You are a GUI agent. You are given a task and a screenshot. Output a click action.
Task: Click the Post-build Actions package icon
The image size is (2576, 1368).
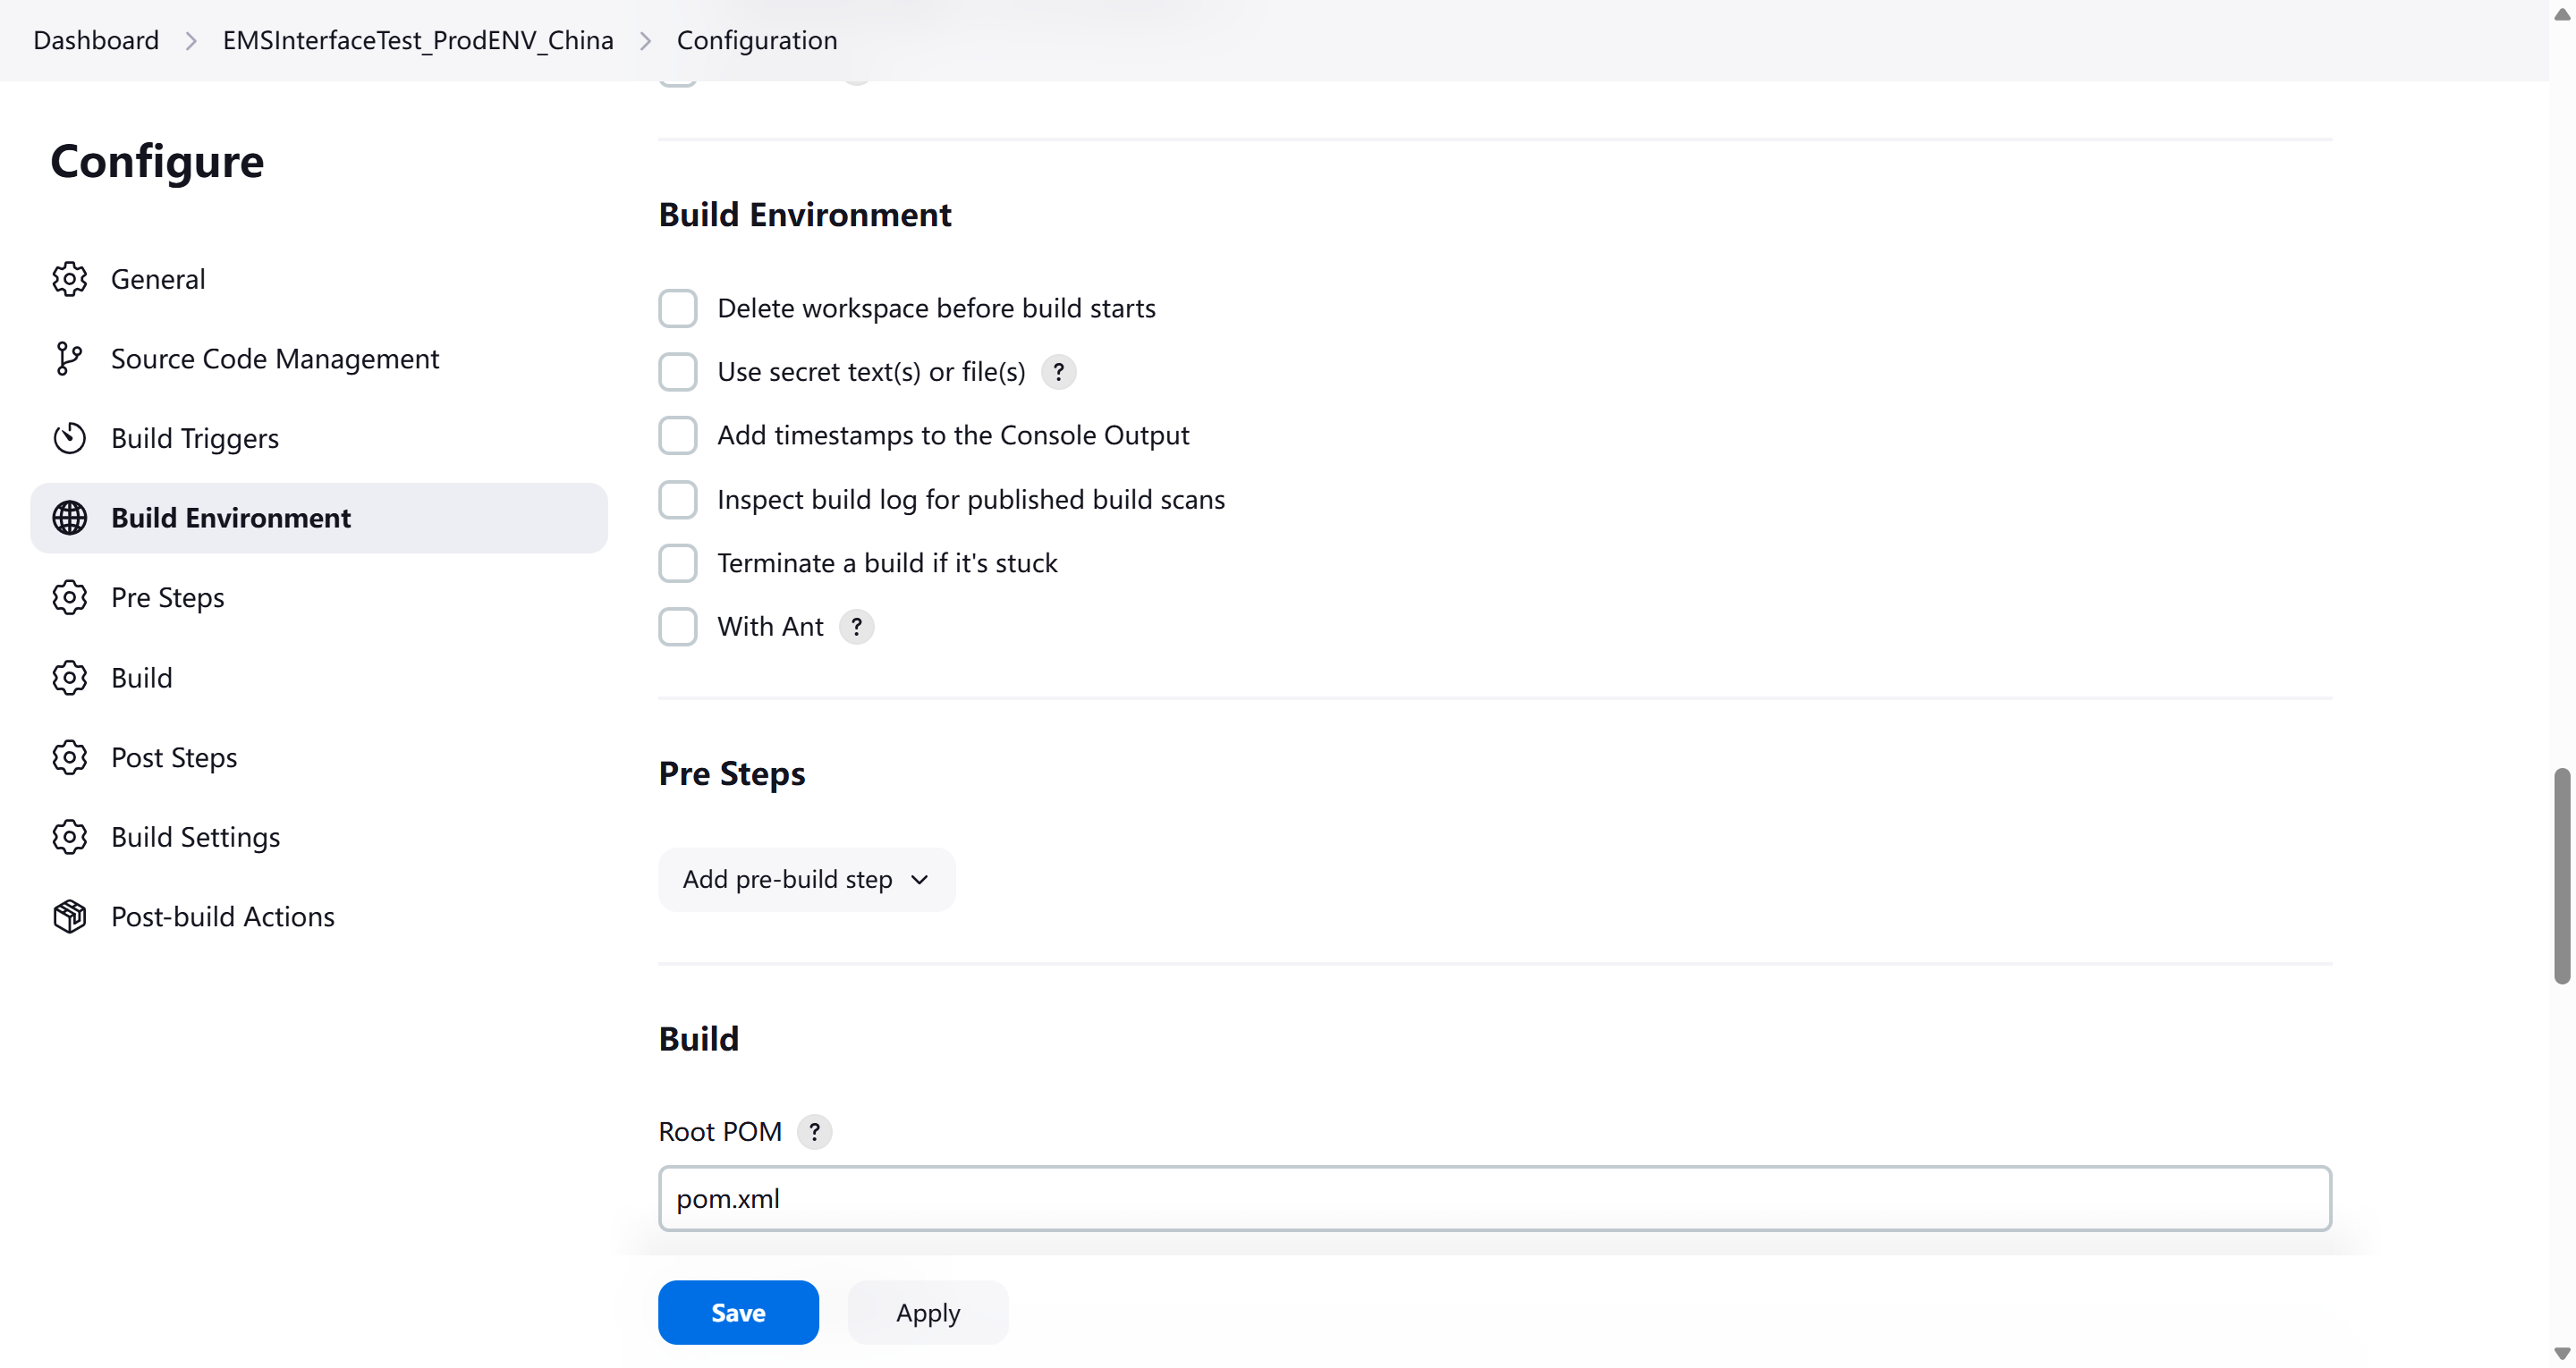point(69,916)
